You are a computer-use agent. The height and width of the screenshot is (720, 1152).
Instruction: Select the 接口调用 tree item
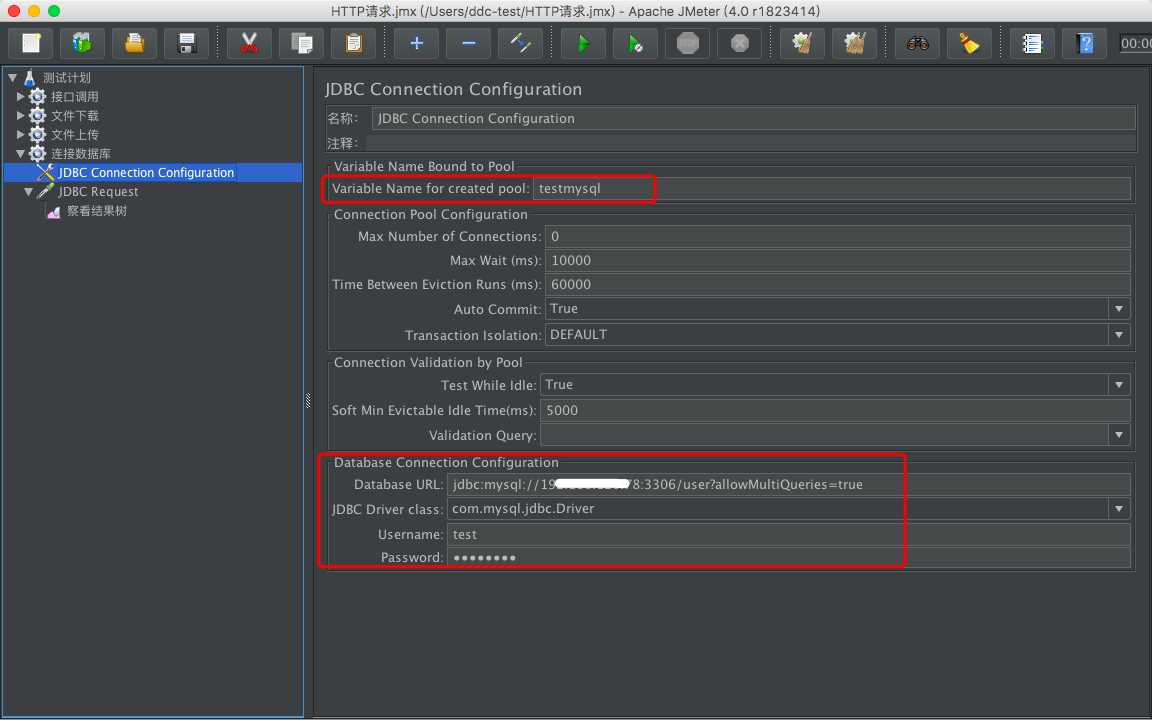click(x=74, y=96)
